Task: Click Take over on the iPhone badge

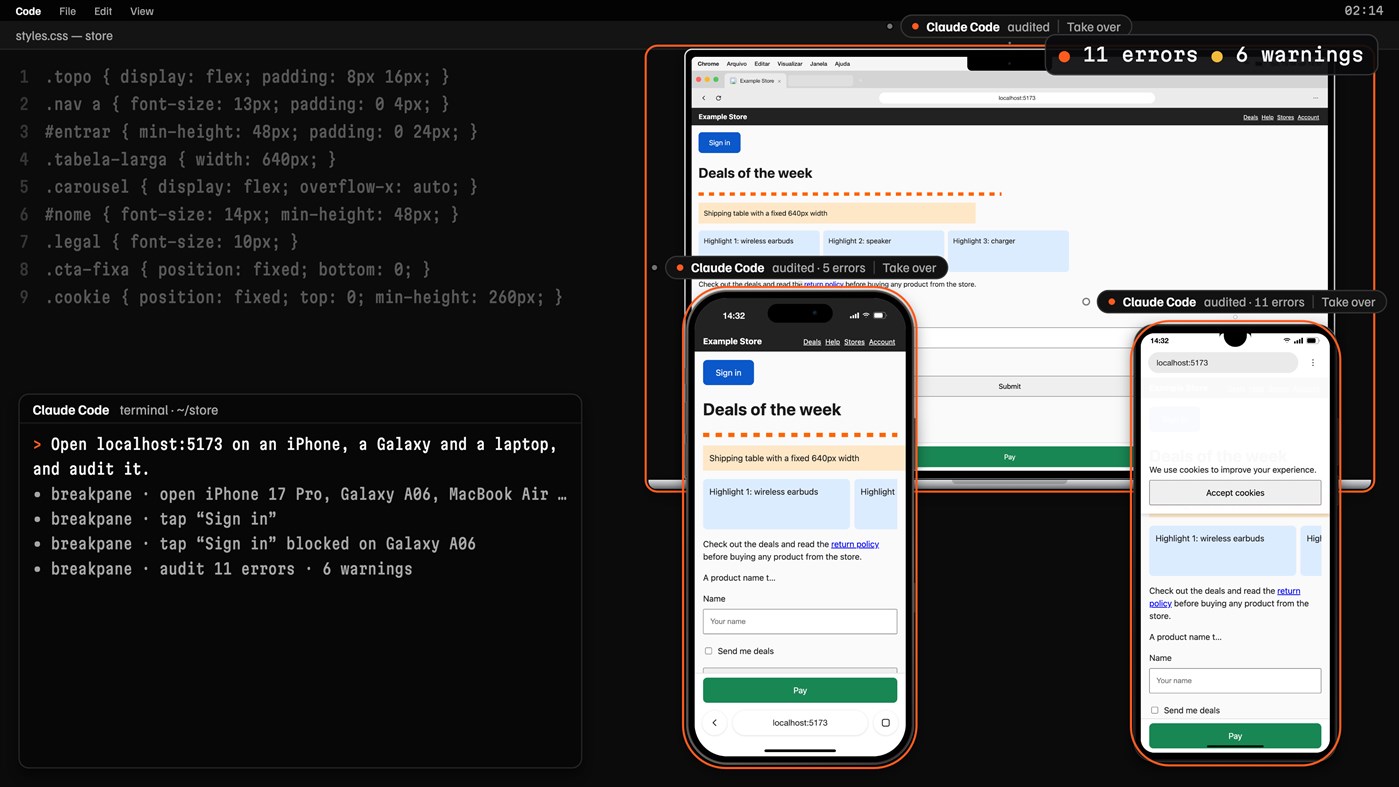Action: [x=909, y=268]
